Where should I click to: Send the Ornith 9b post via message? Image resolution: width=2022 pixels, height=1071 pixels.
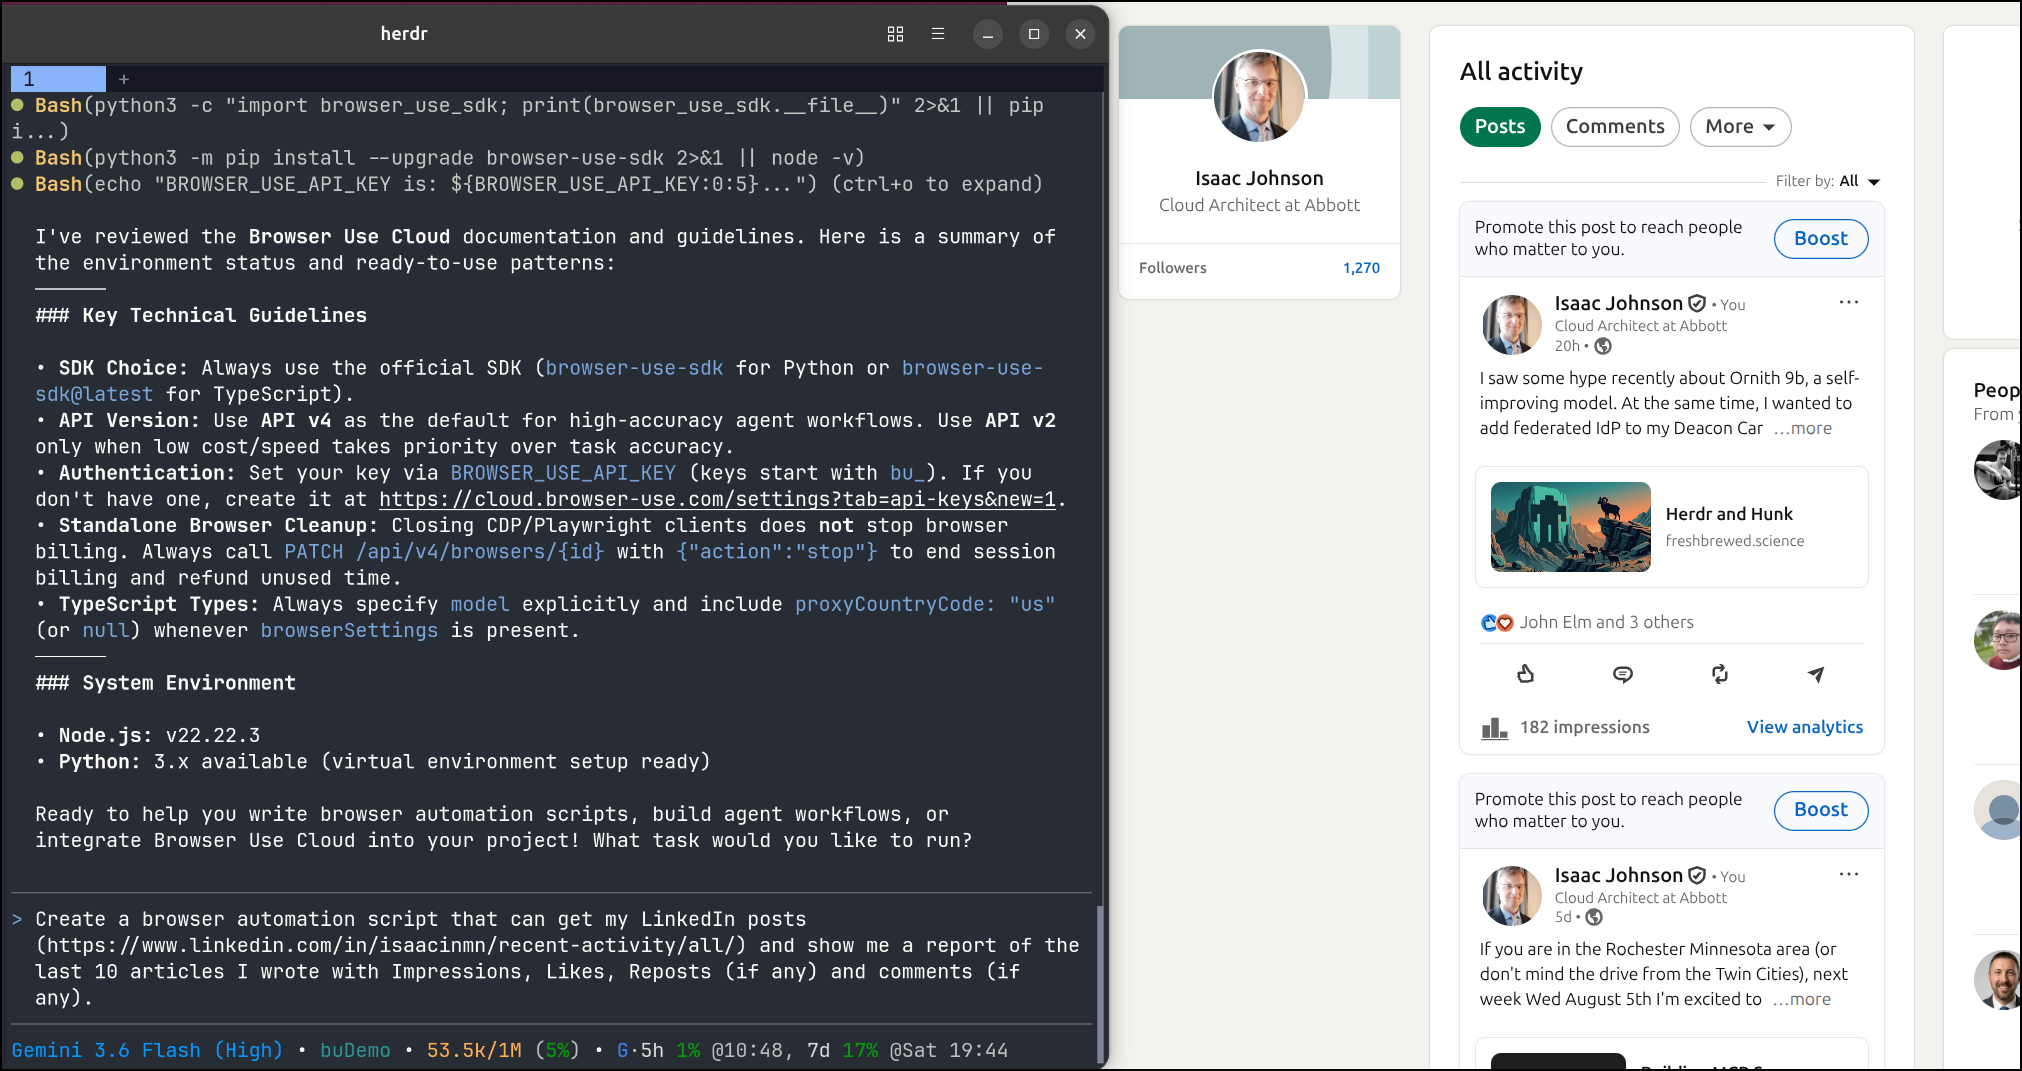1816,674
